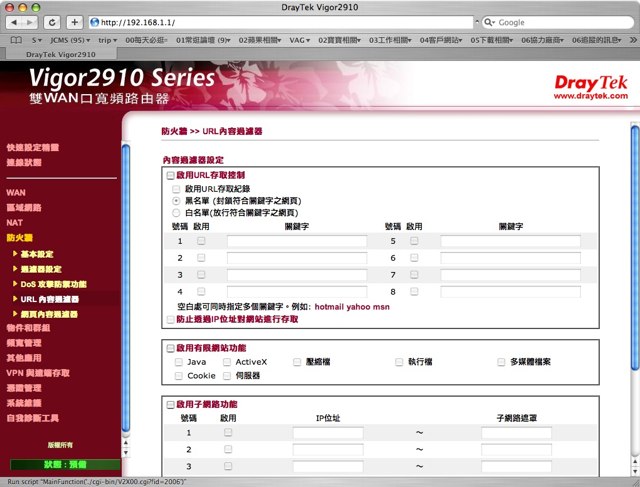Visit www.draytek.com link
This screenshot has width=640, height=487.
(591, 96)
